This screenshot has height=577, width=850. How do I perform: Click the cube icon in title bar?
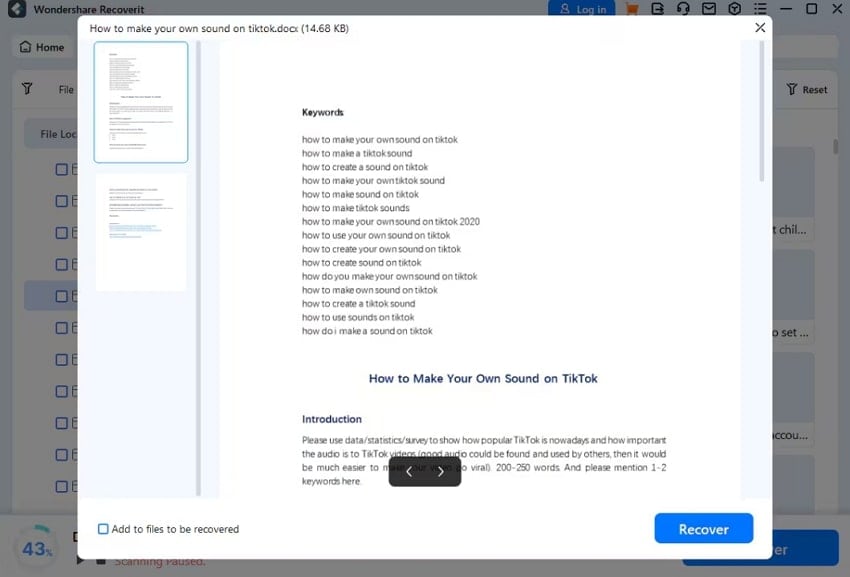point(735,9)
